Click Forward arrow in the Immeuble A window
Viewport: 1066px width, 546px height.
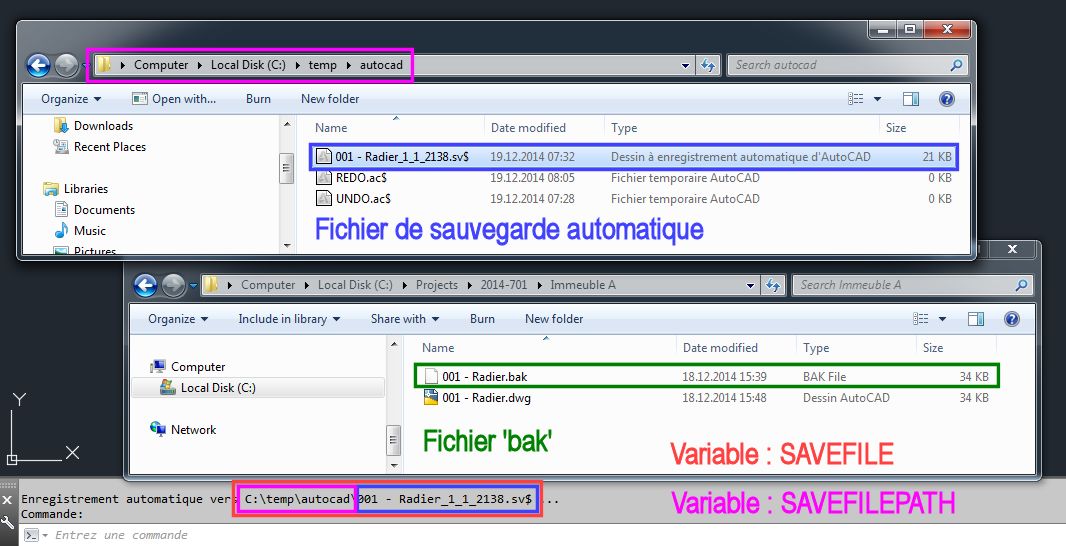[x=173, y=286]
